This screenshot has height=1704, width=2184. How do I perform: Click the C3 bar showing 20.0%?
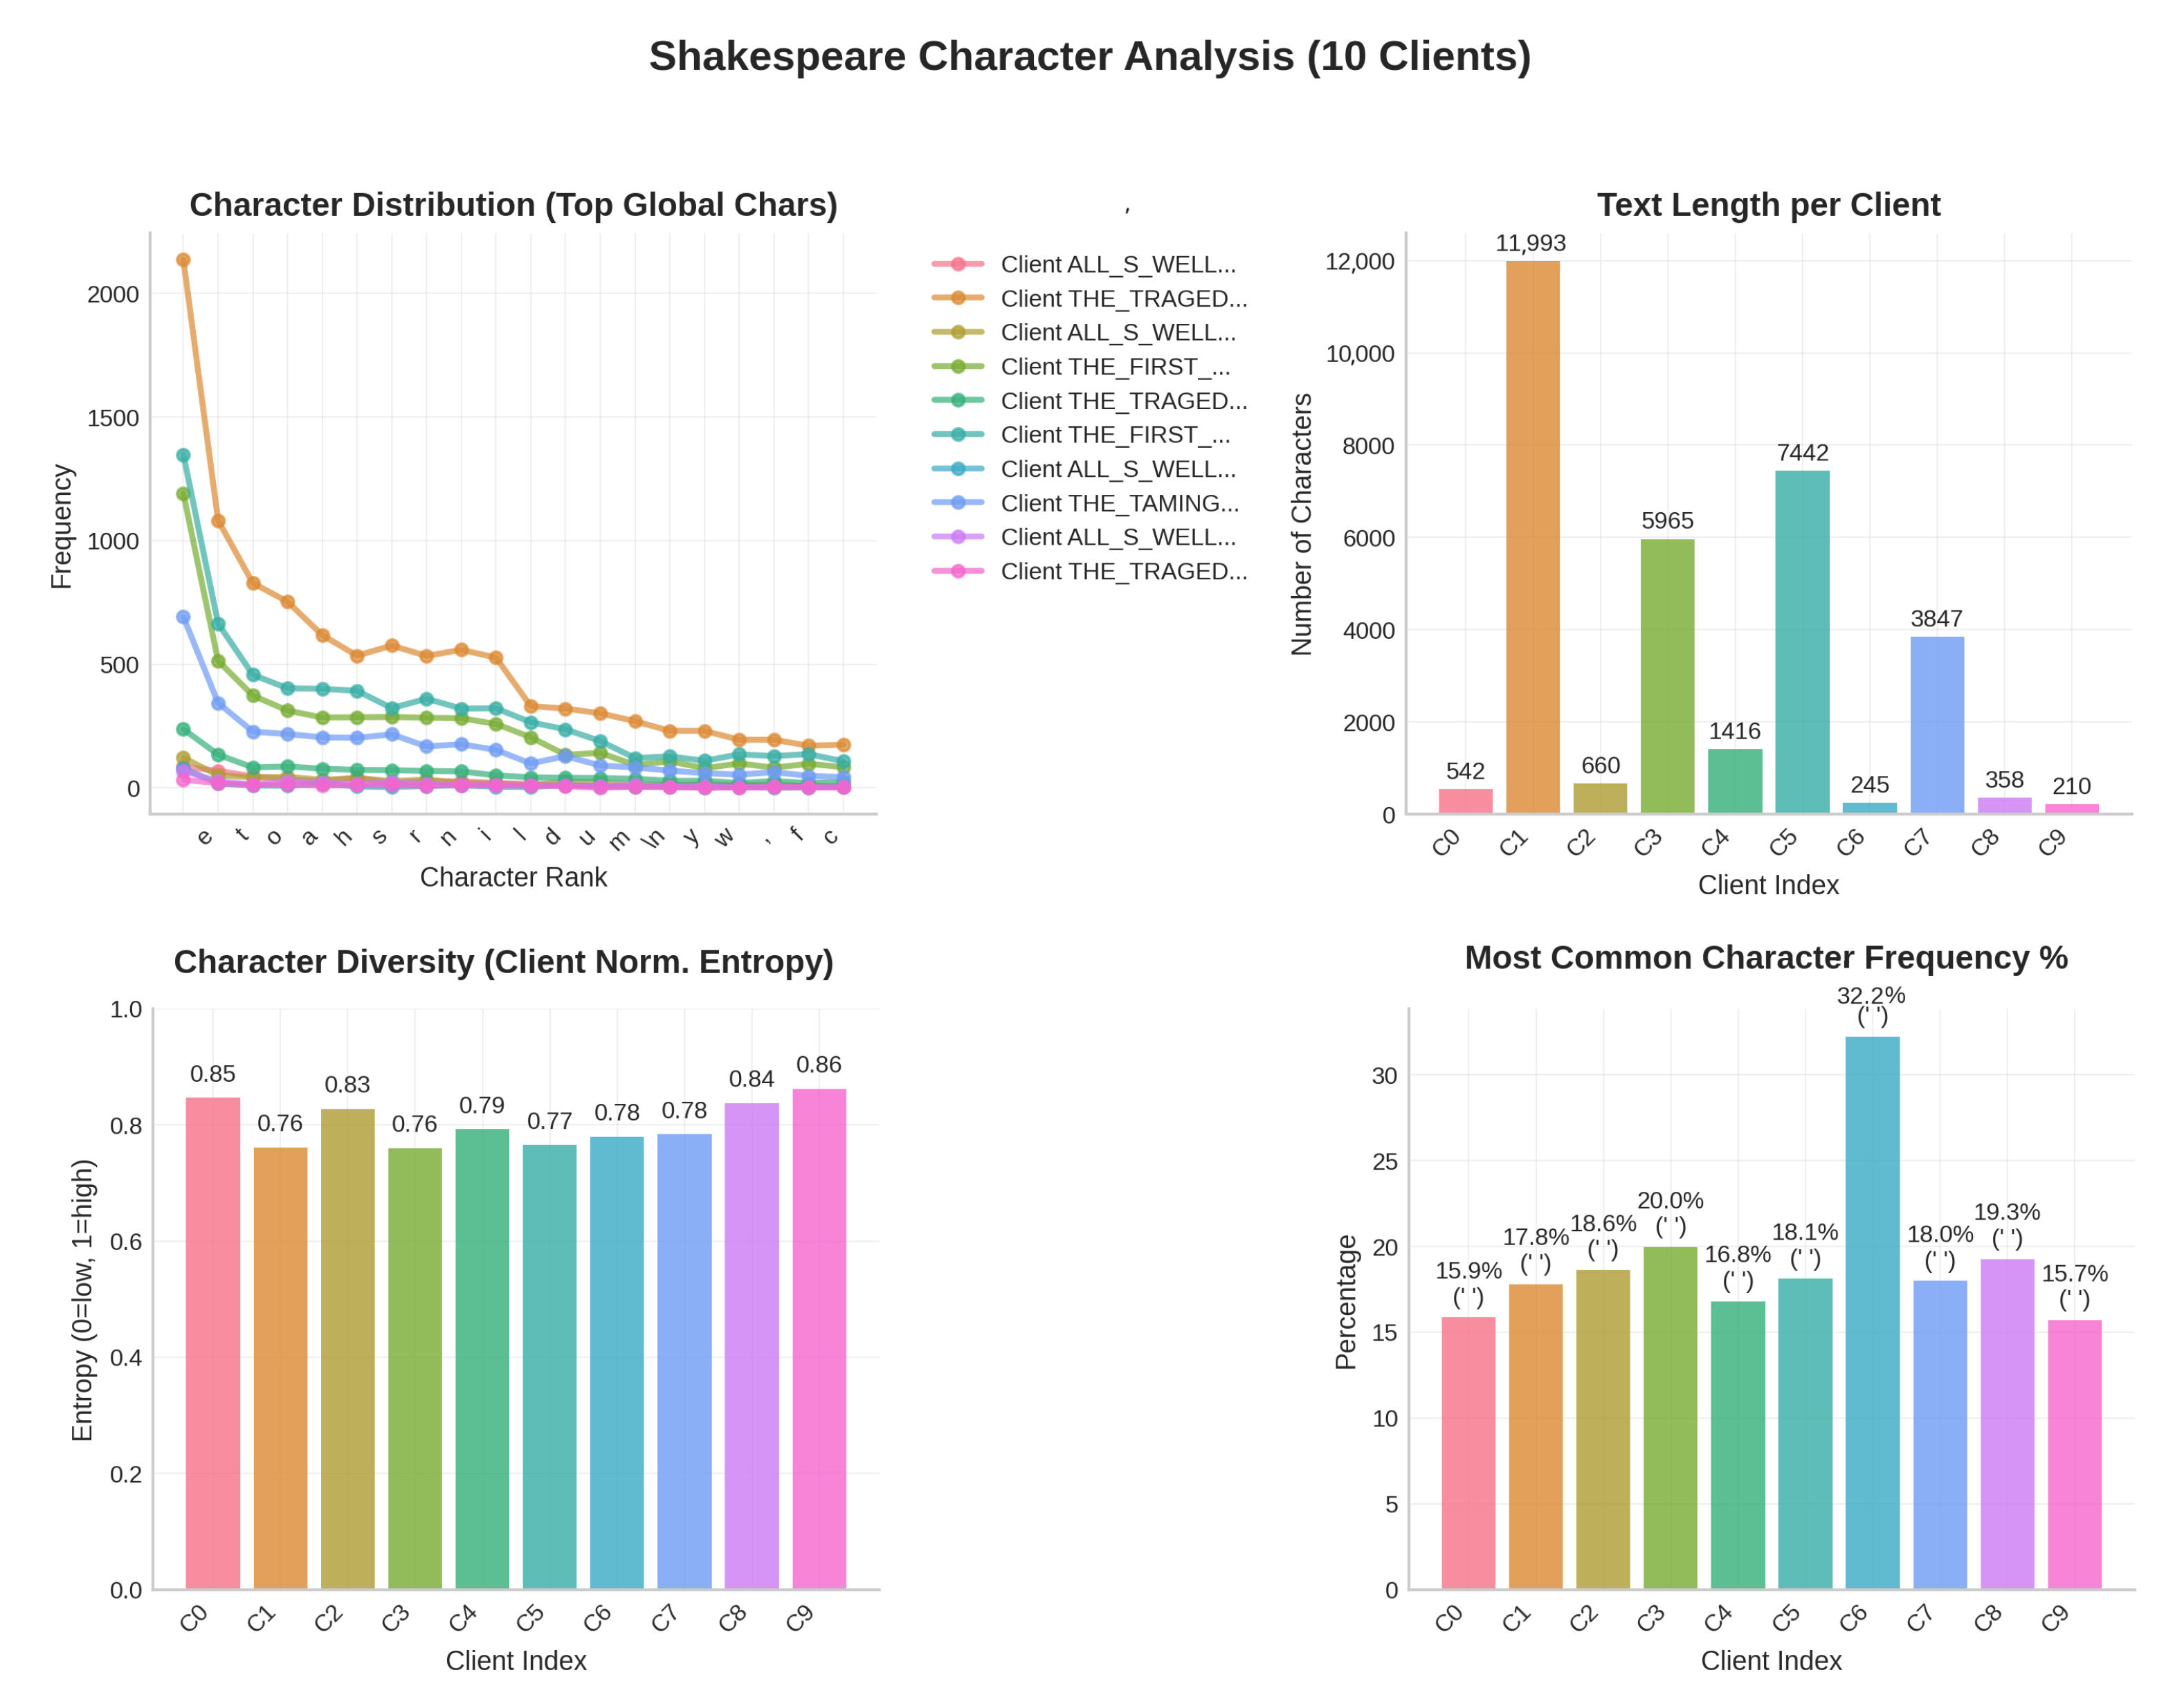[x=1669, y=1417]
